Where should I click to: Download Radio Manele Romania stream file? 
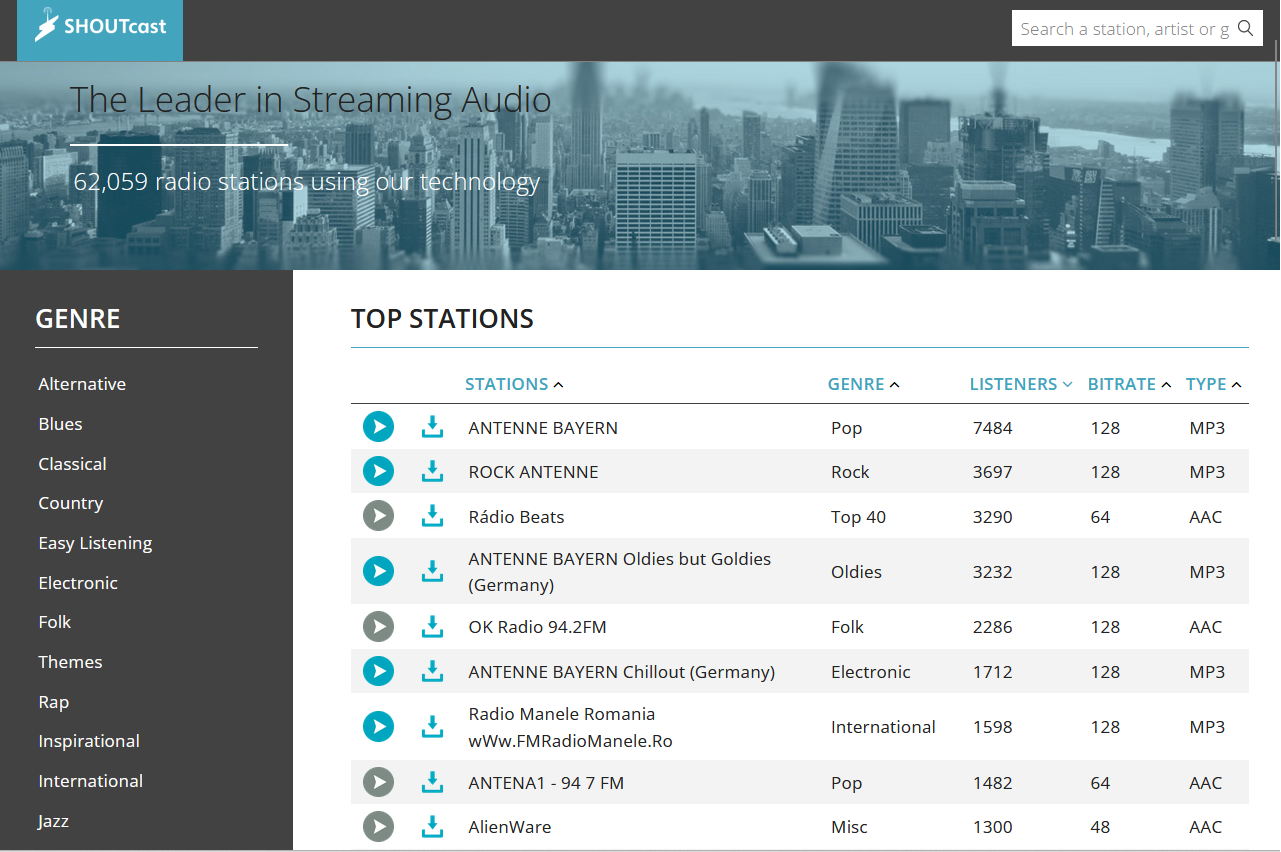[432, 726]
